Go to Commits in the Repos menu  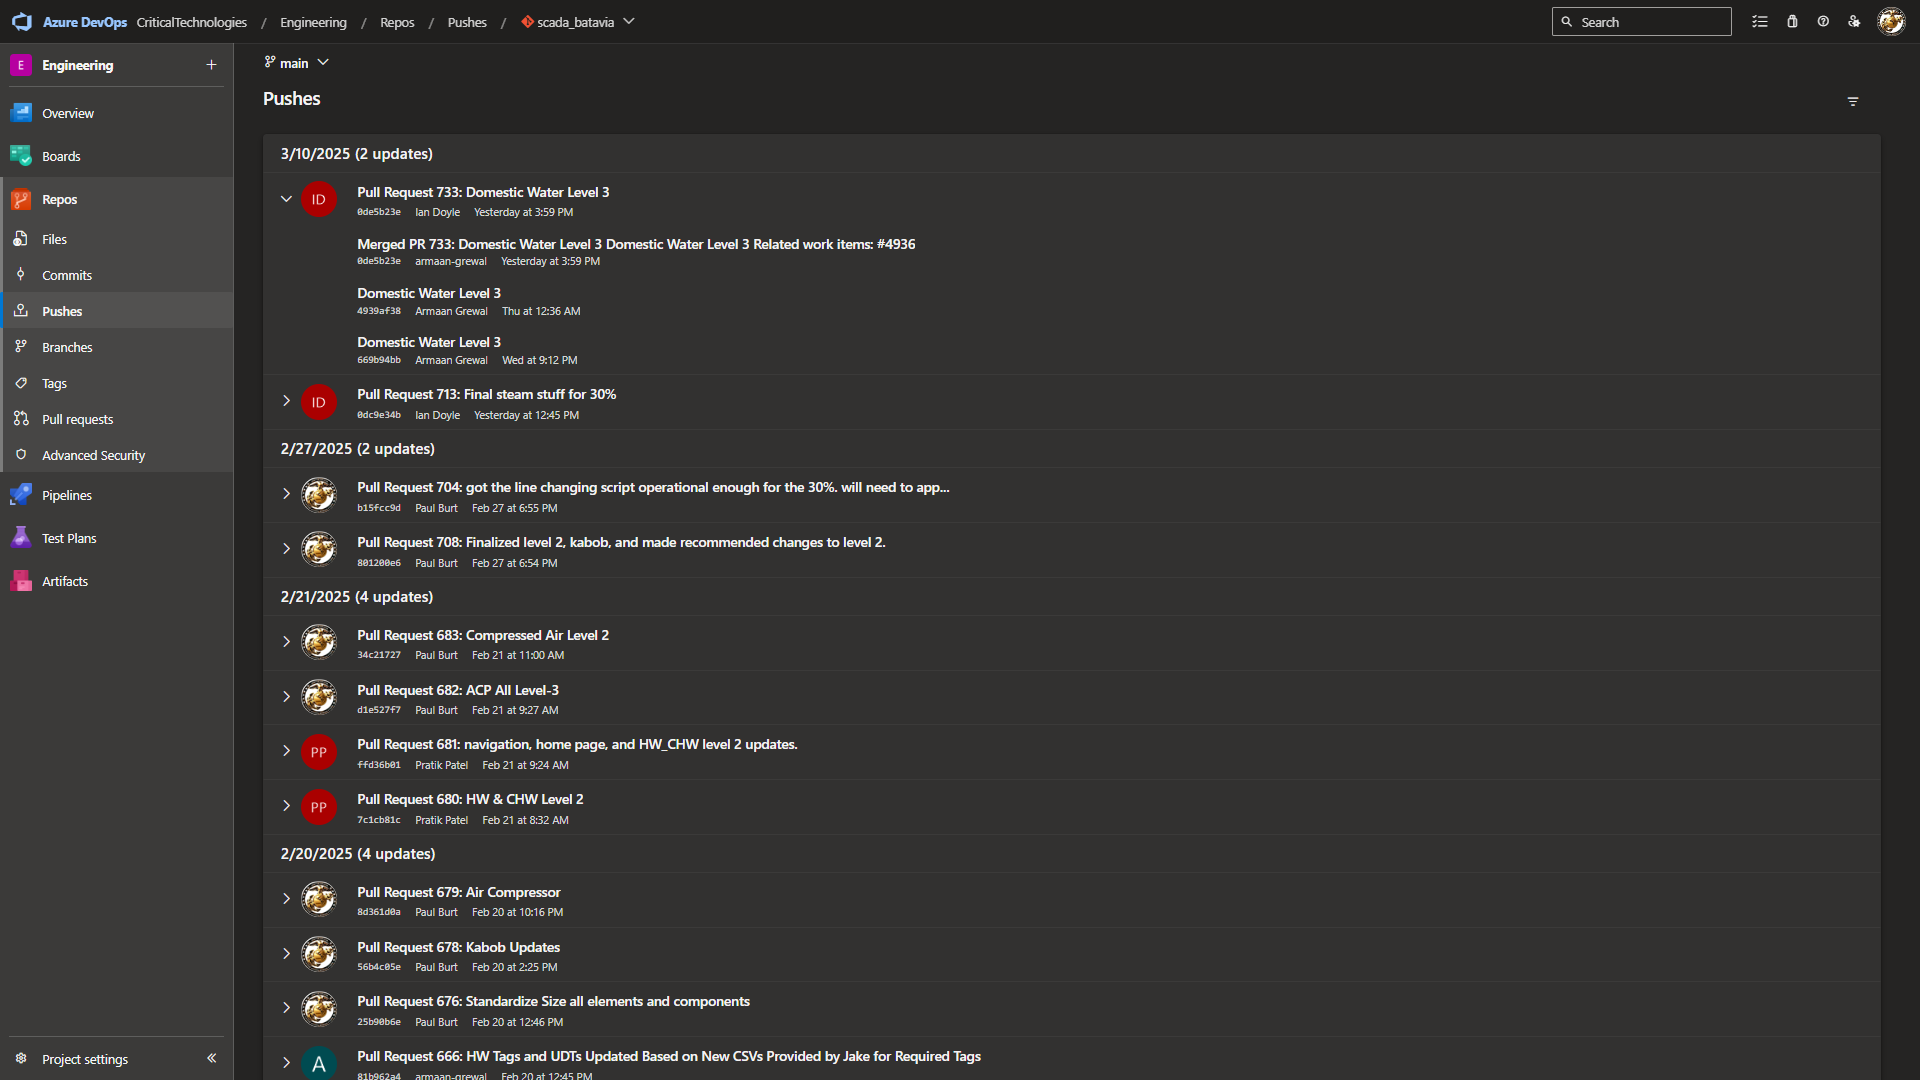pyautogui.click(x=67, y=275)
